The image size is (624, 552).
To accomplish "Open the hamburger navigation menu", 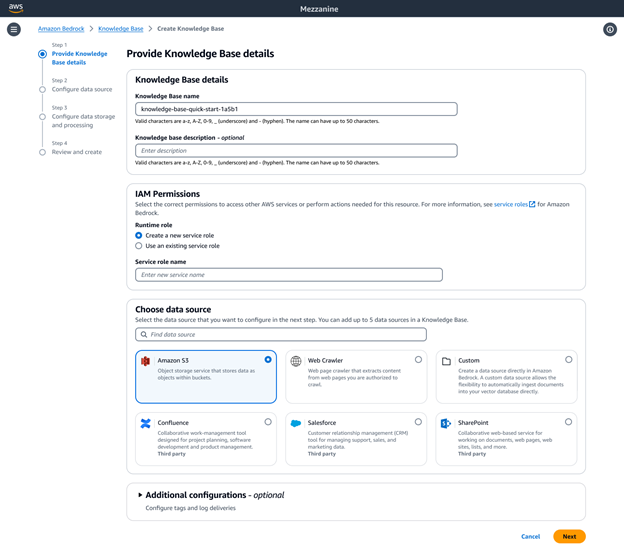I will coord(14,30).
